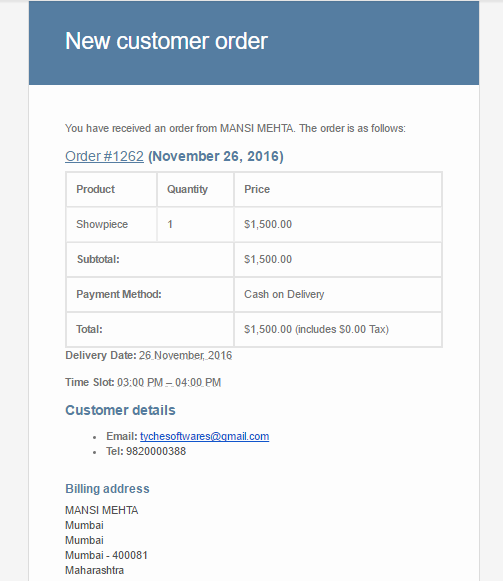Click the Payment Method label

[119, 294]
